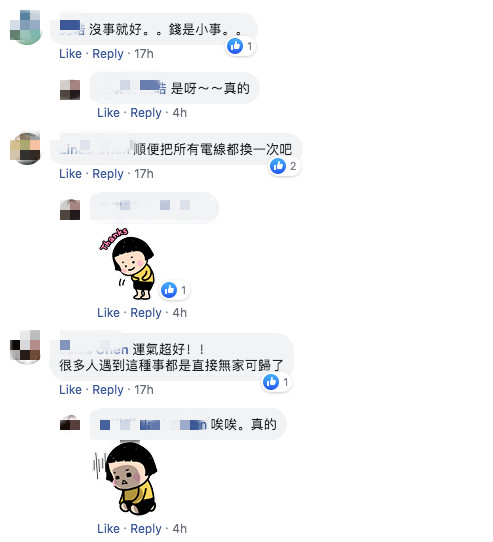This screenshot has width=493, height=542.
Task: Reply to the 順便把所有電線 comment
Action: tap(108, 174)
